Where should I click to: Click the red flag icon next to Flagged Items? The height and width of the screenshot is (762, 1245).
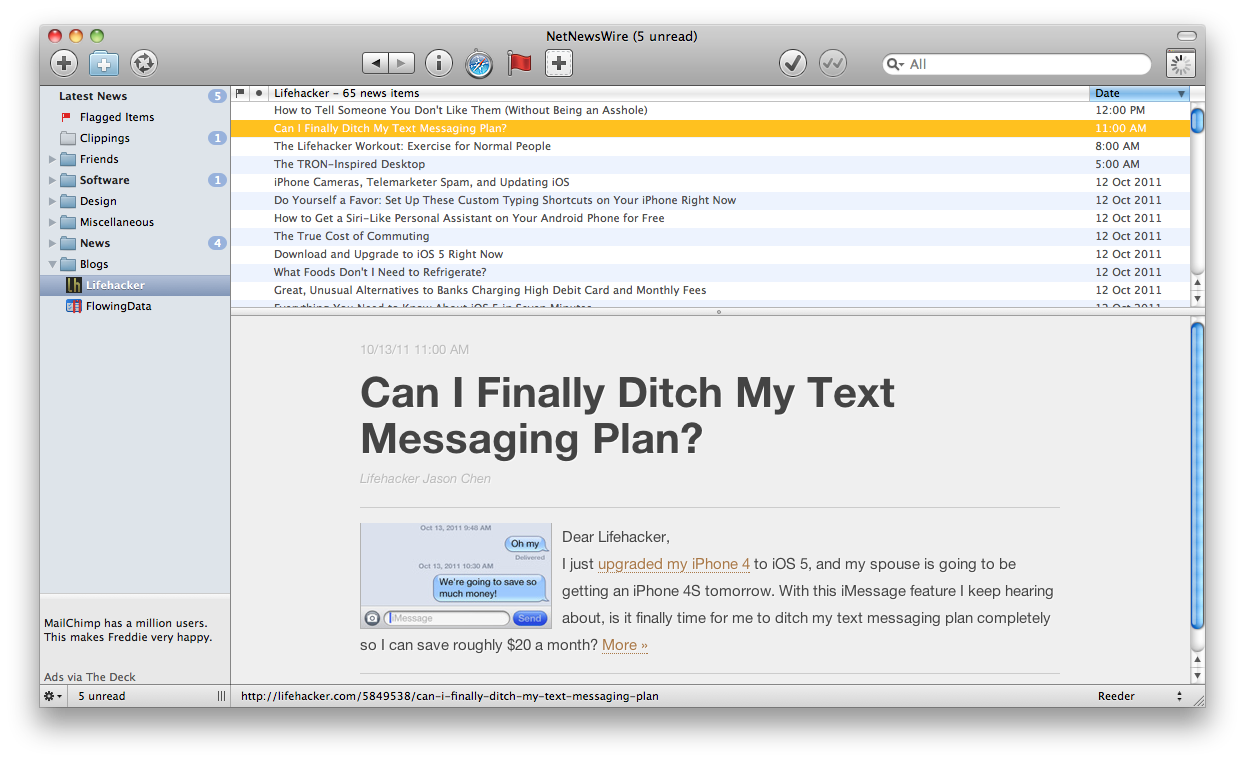67,117
